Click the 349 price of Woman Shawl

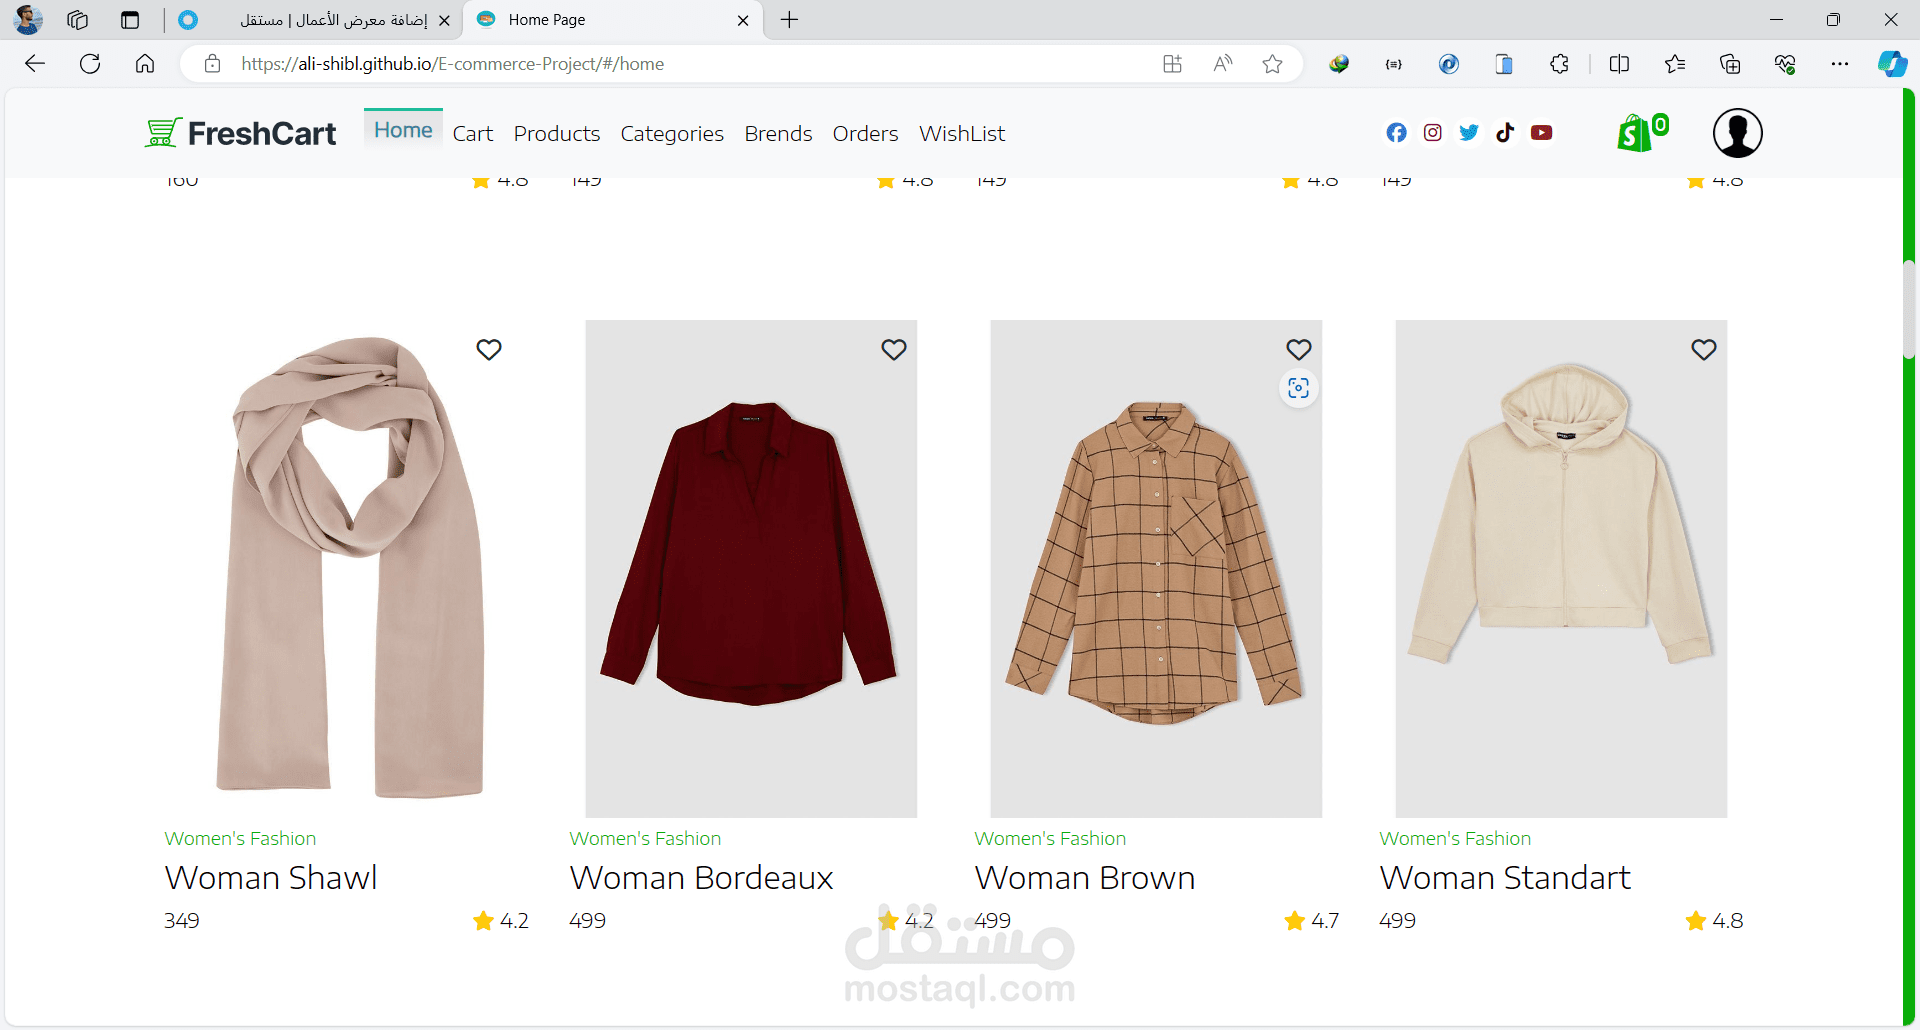tap(182, 921)
